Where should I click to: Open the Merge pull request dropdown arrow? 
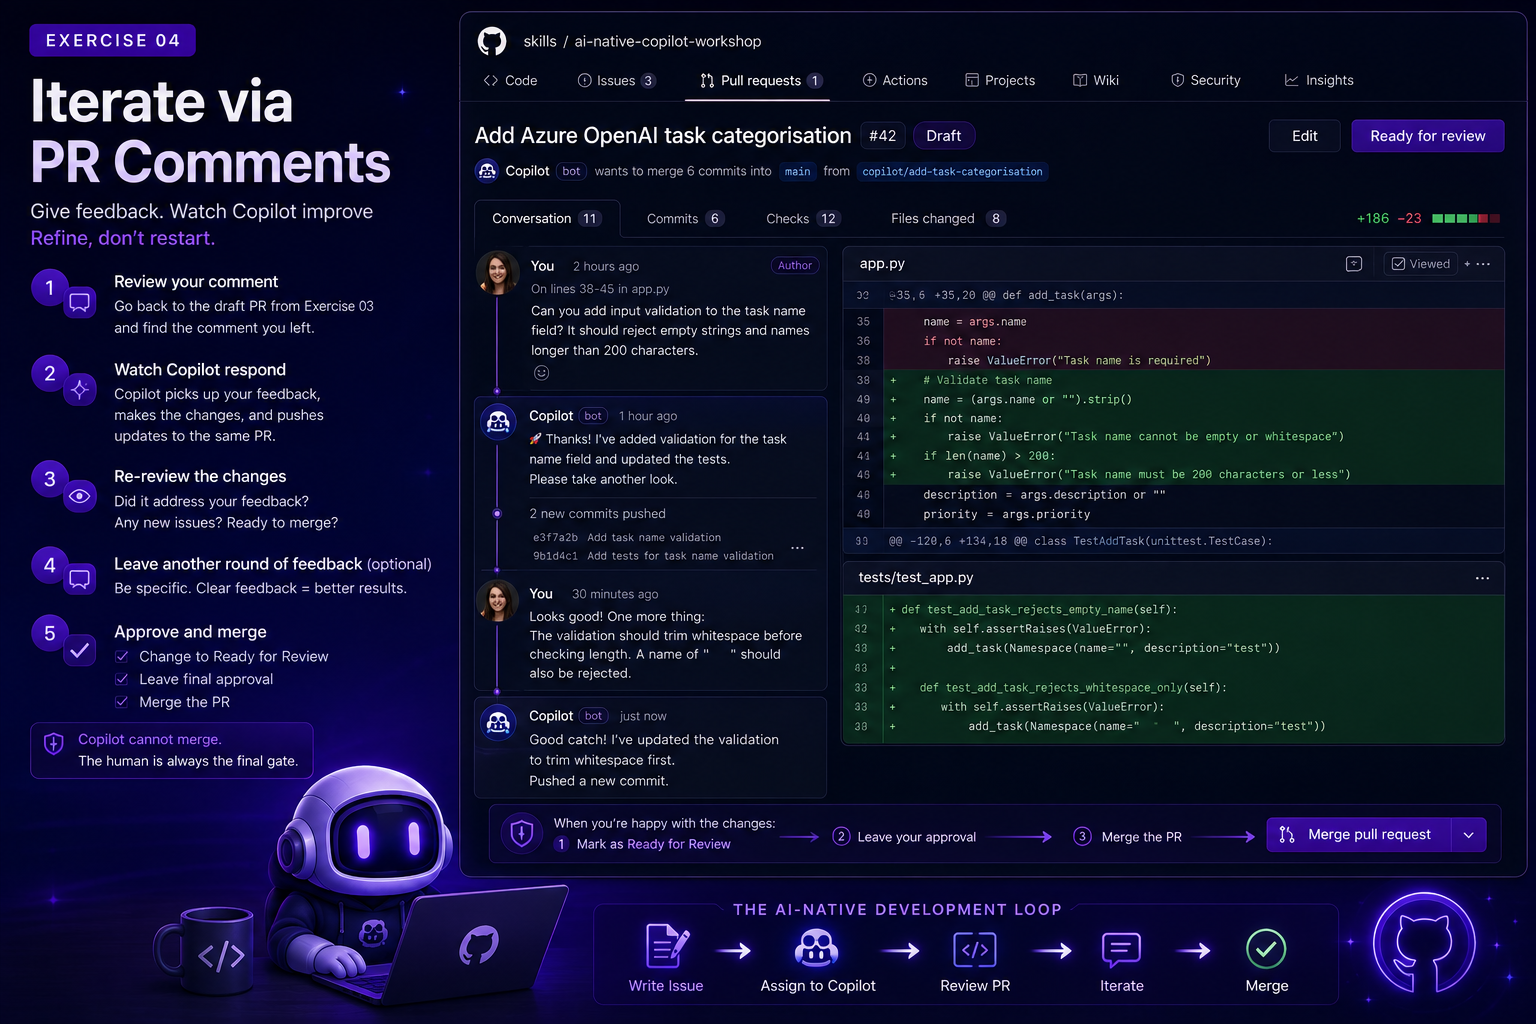tap(1468, 835)
